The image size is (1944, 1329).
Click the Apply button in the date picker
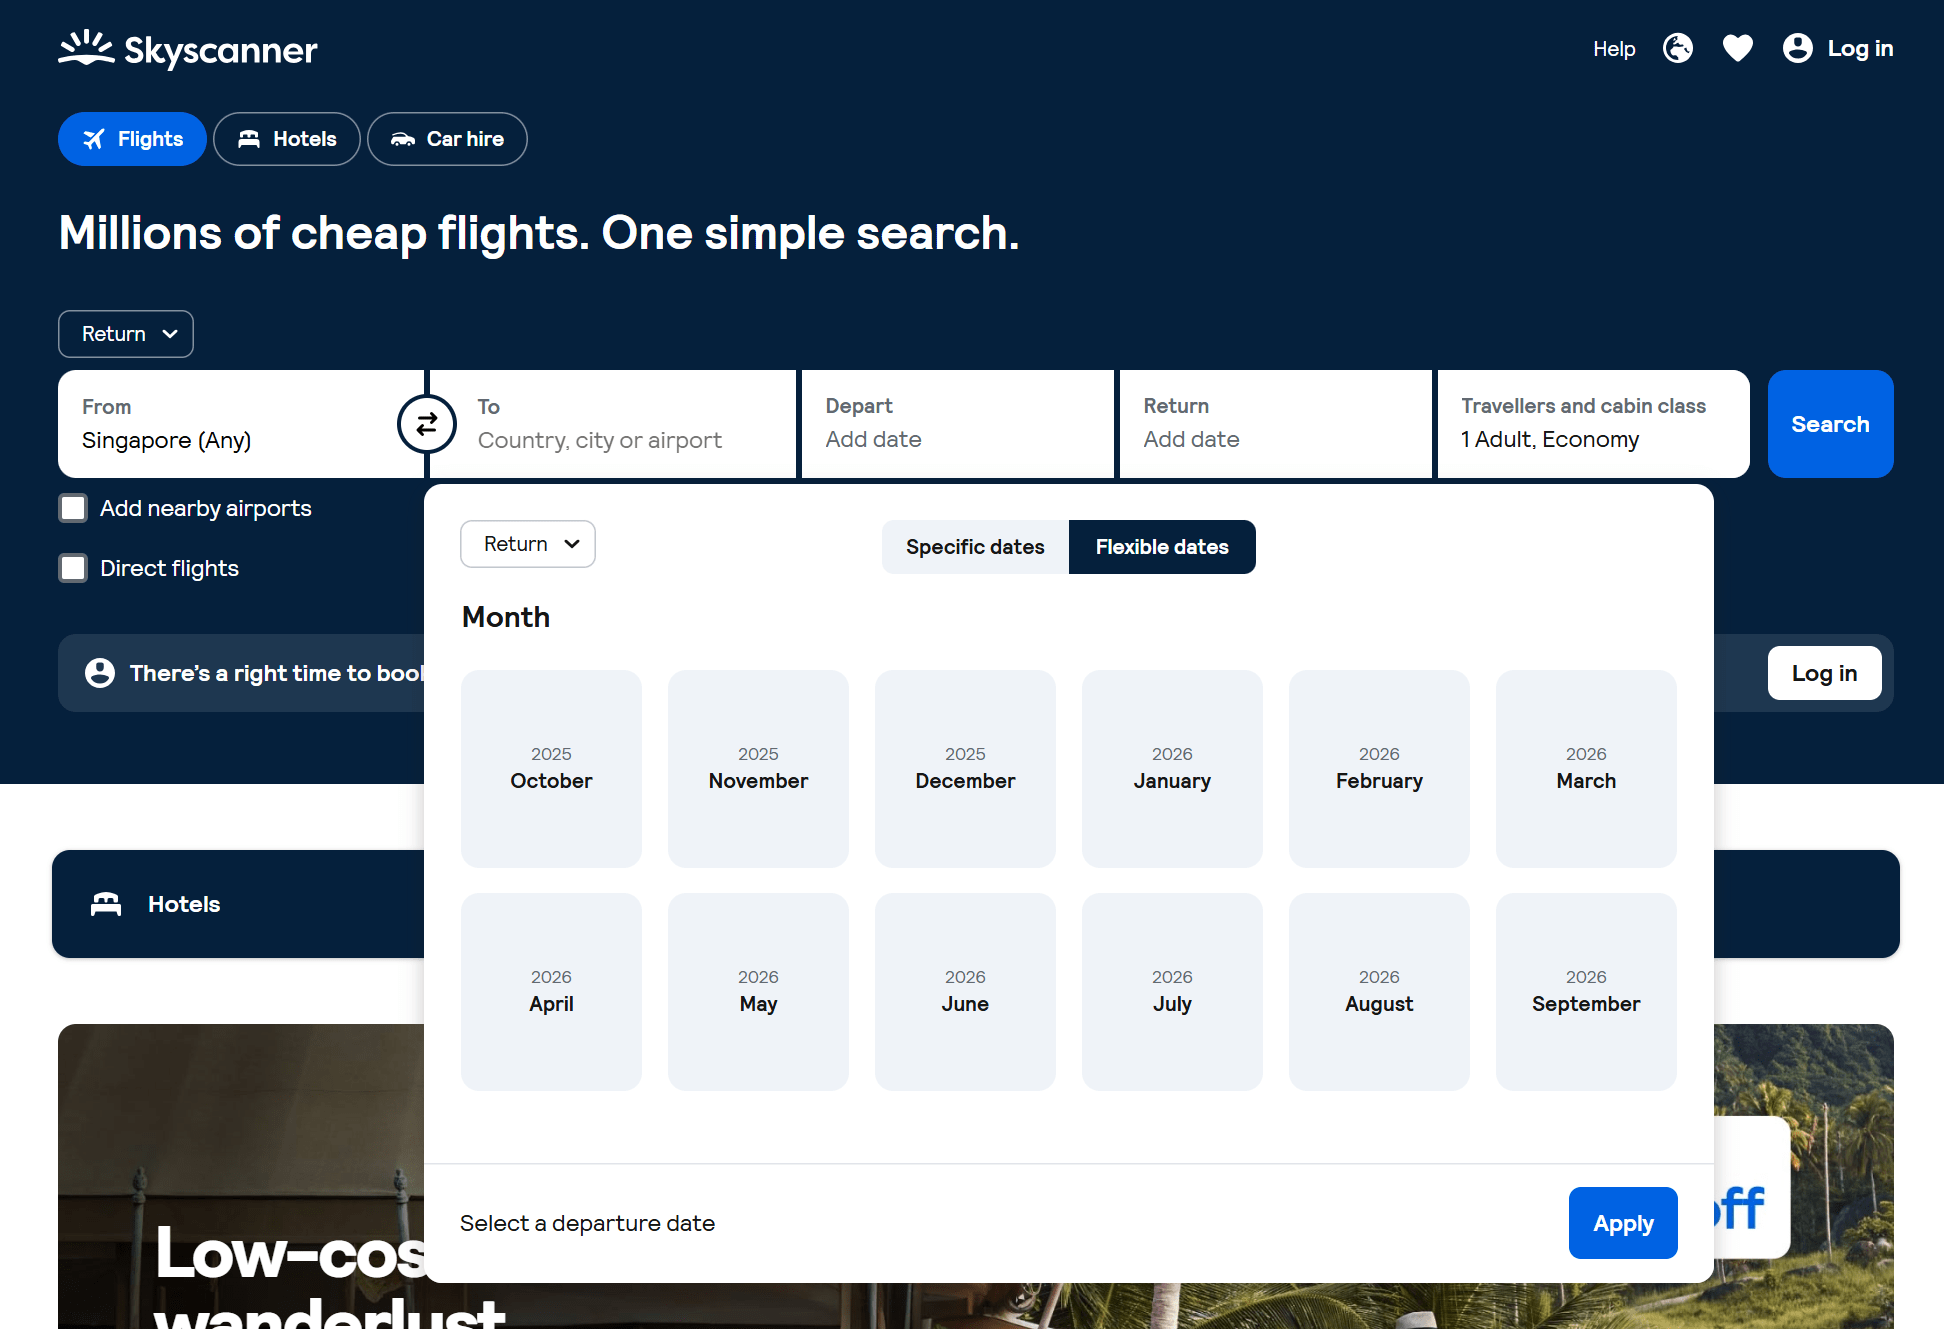1622,1222
